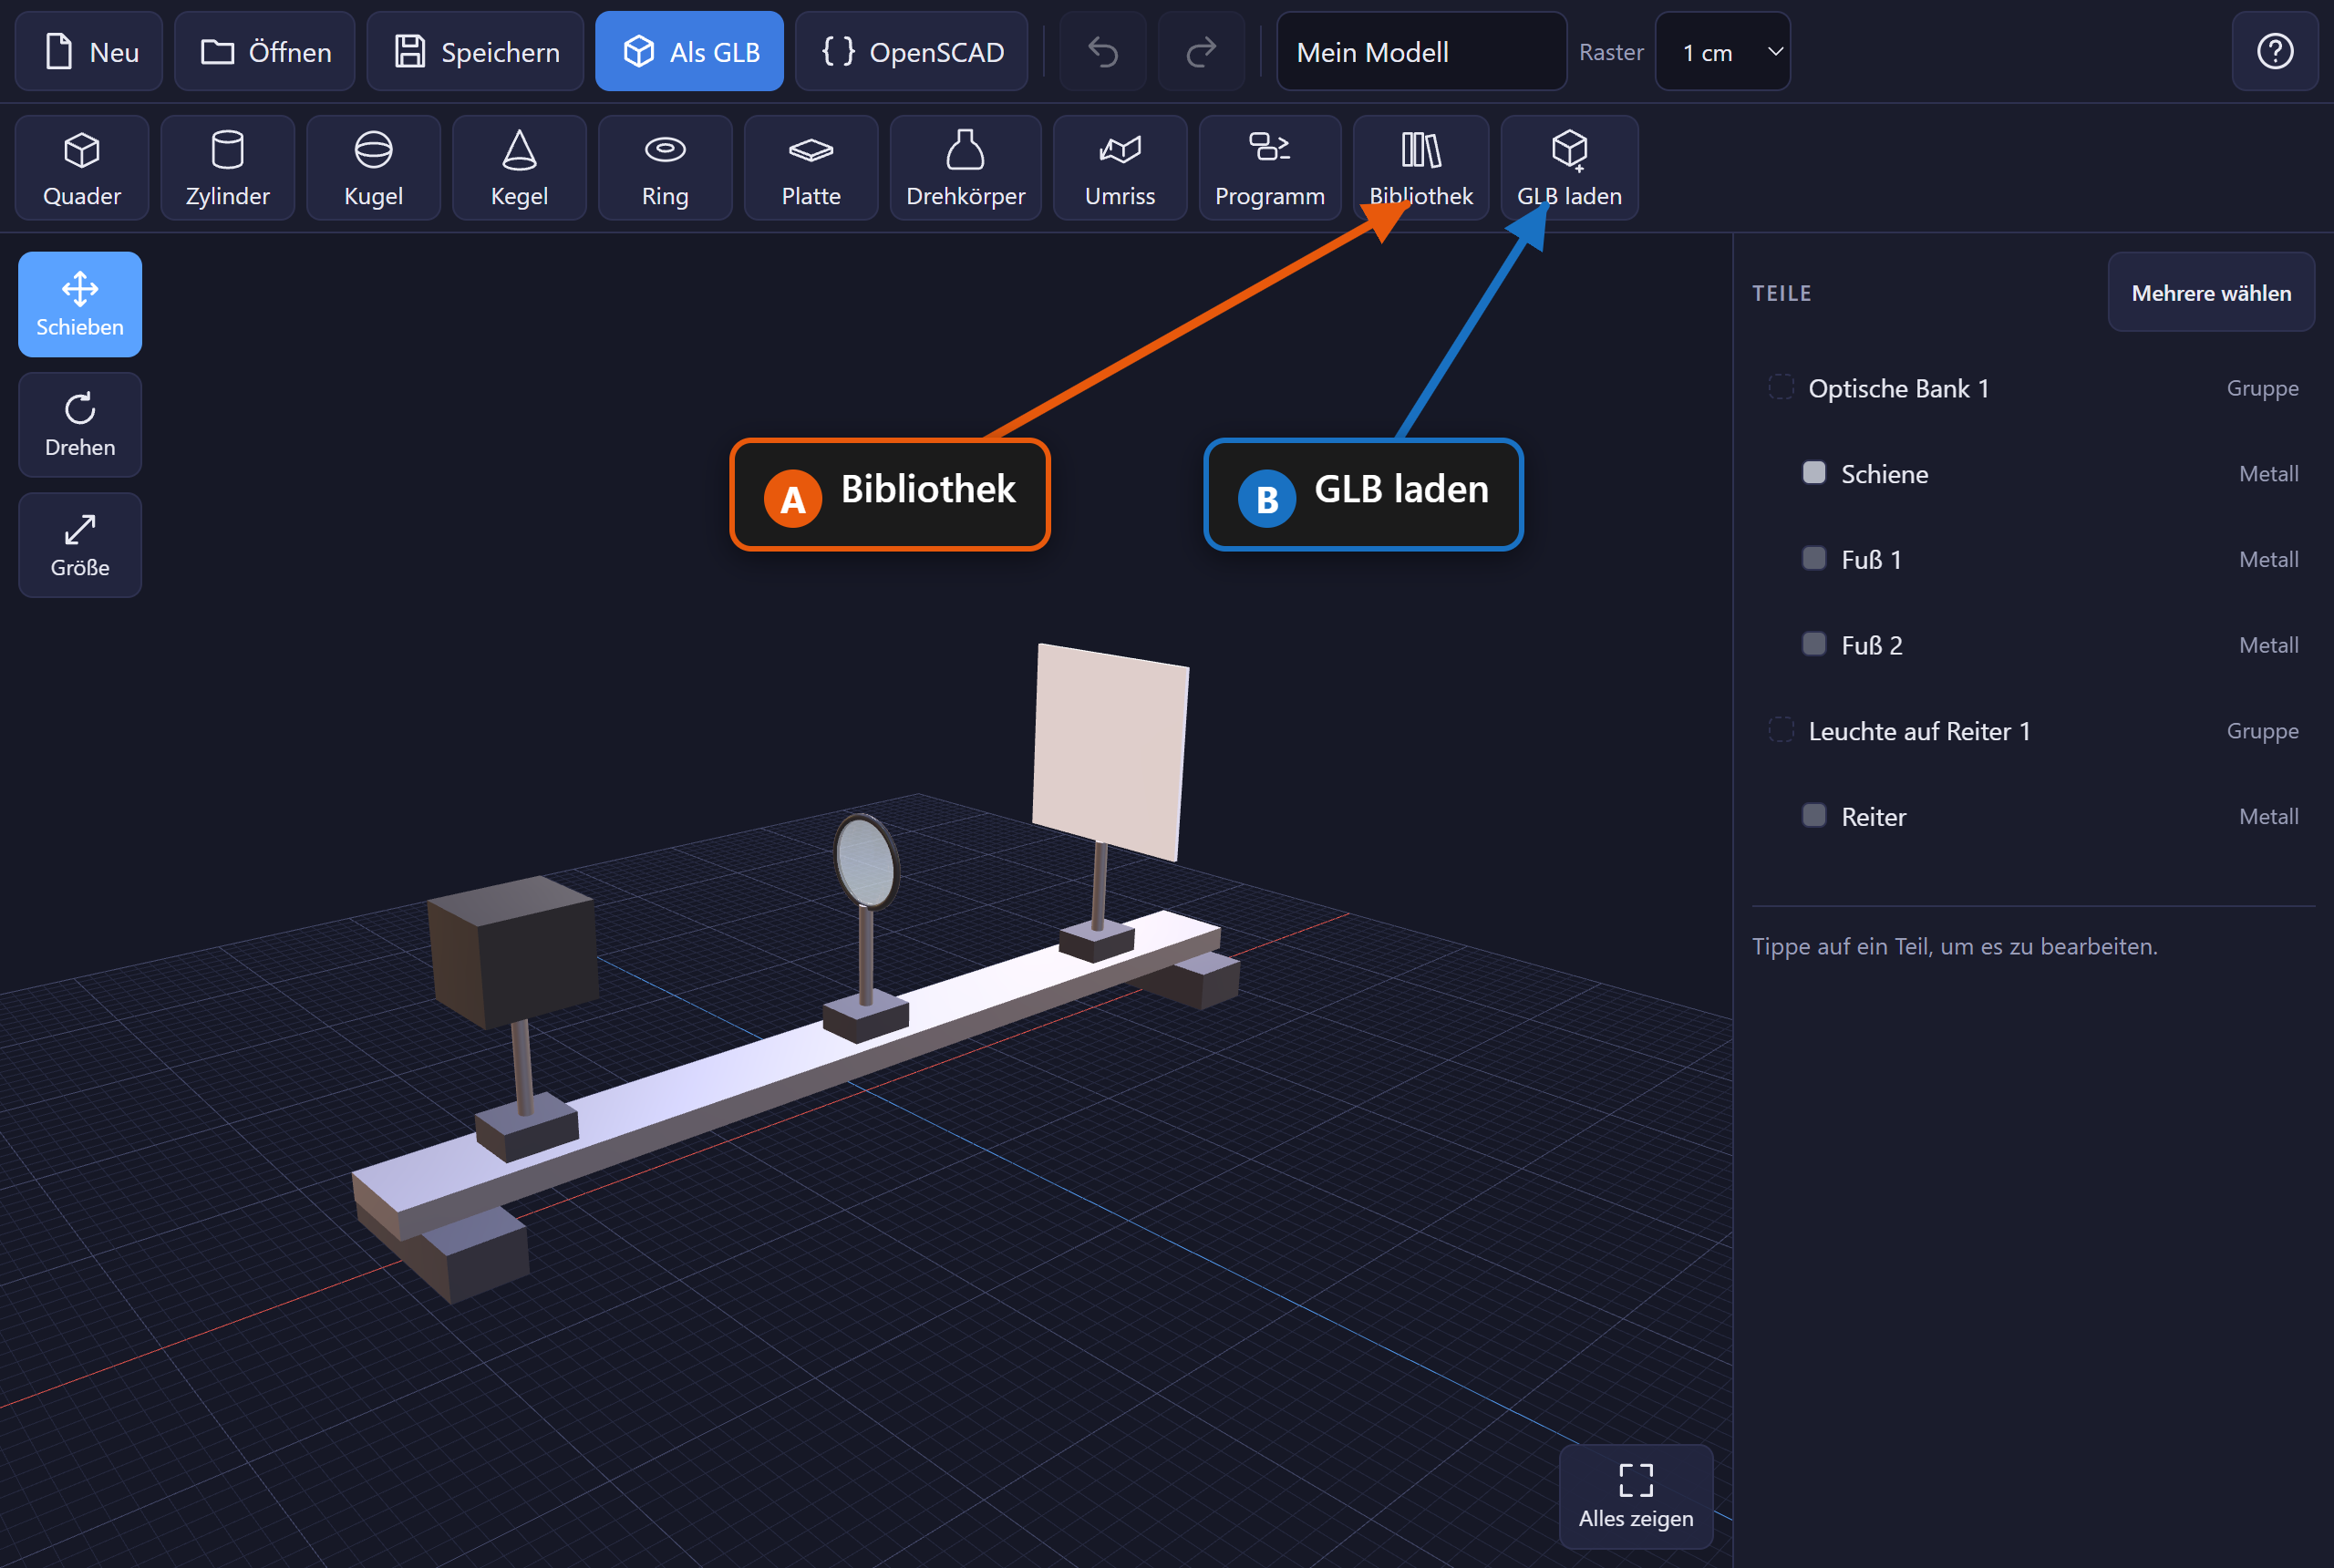
Task: Redo the last action
Action: point(1202,52)
